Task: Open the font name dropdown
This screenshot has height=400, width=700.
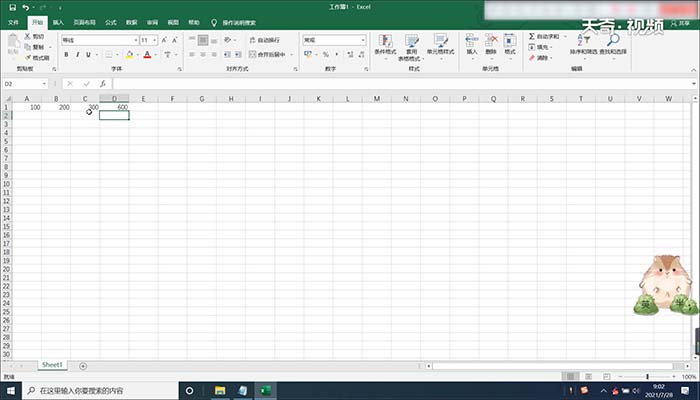Action: (136, 40)
